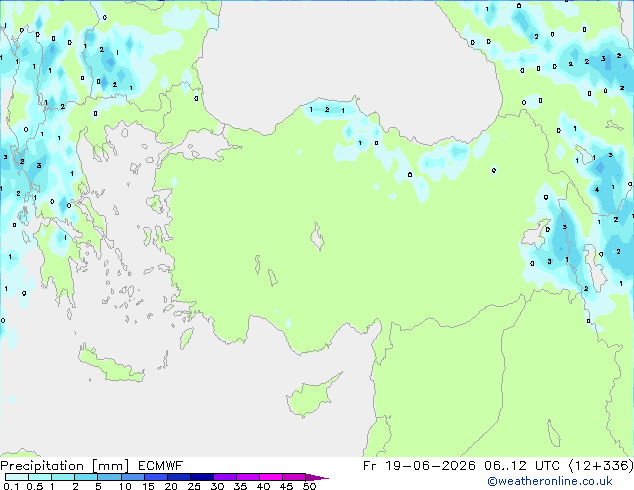
Task: Click the "25" legend scale label
Action: click(x=194, y=486)
